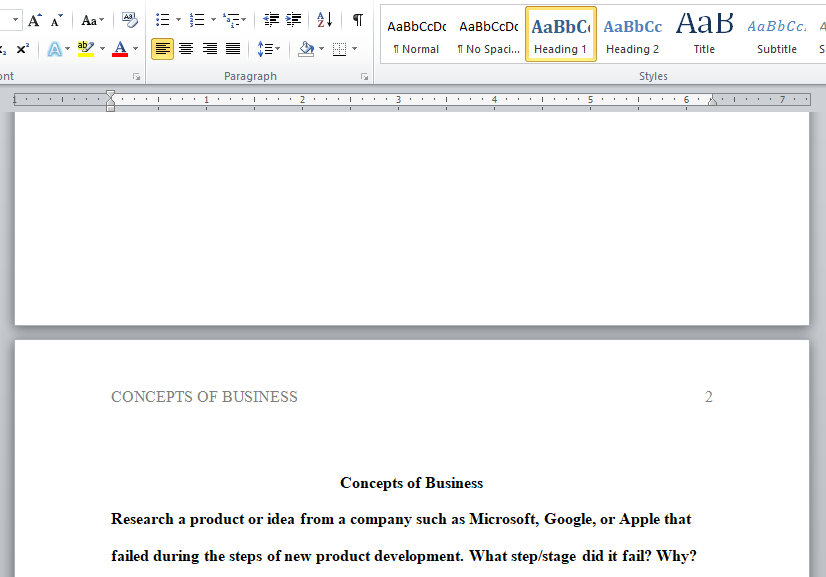Apply the Title style
826x577 pixels.
704,35
